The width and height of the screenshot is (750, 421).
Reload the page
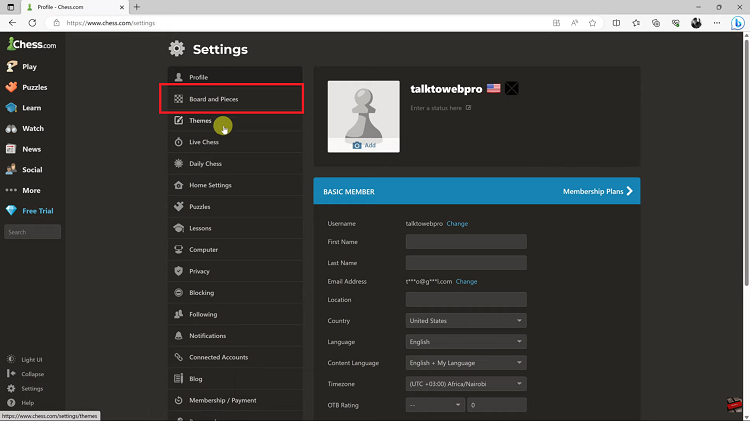point(32,22)
